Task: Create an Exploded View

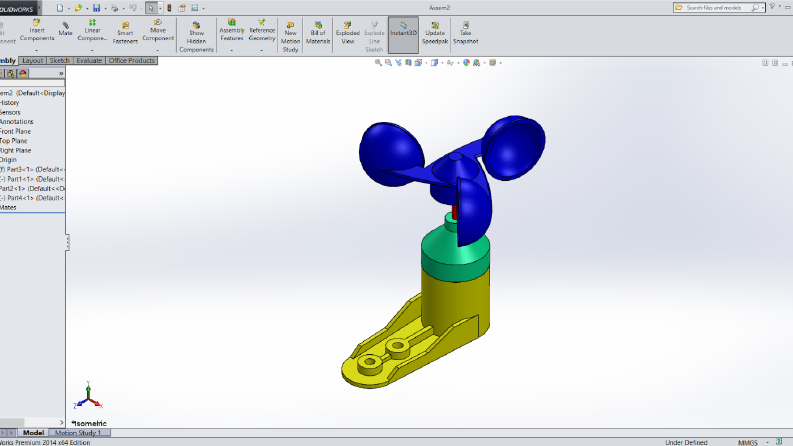Action: tap(347, 33)
